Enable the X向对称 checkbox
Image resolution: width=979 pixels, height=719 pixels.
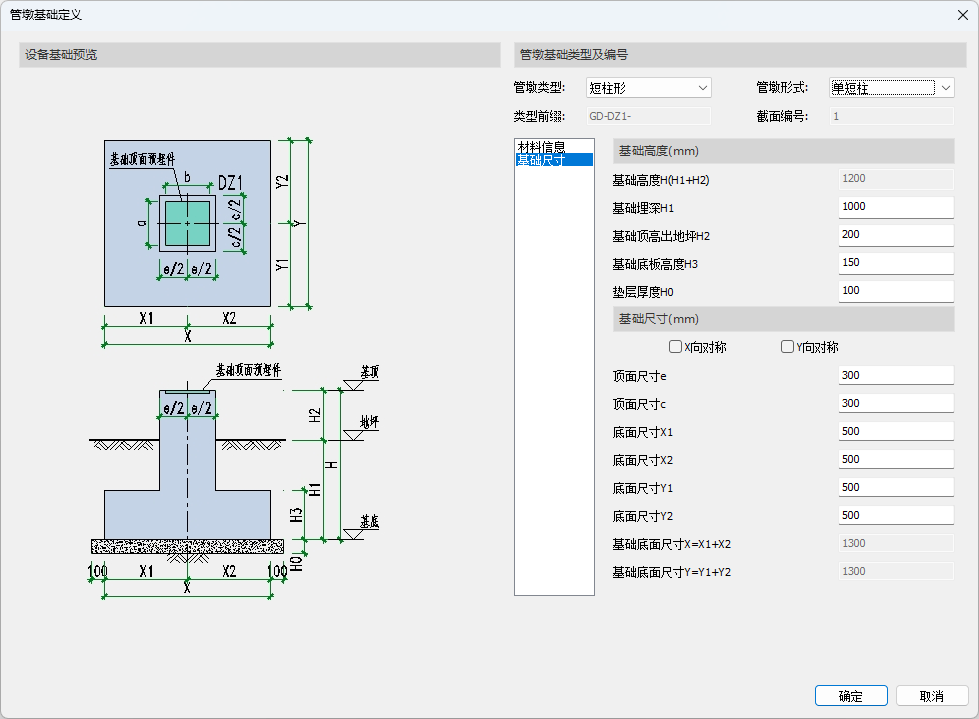coord(676,347)
